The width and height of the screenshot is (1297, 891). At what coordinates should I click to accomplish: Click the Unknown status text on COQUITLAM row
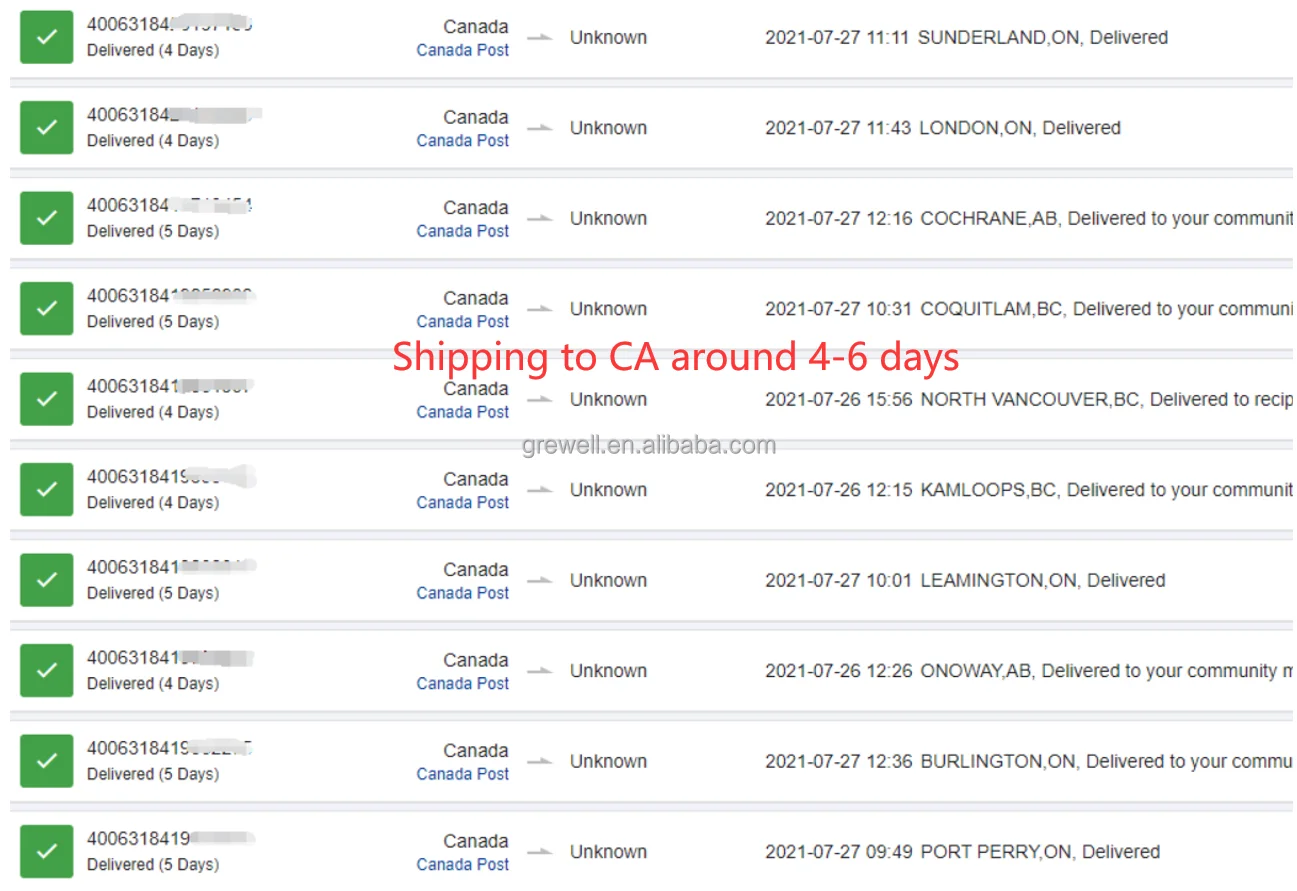pos(608,308)
